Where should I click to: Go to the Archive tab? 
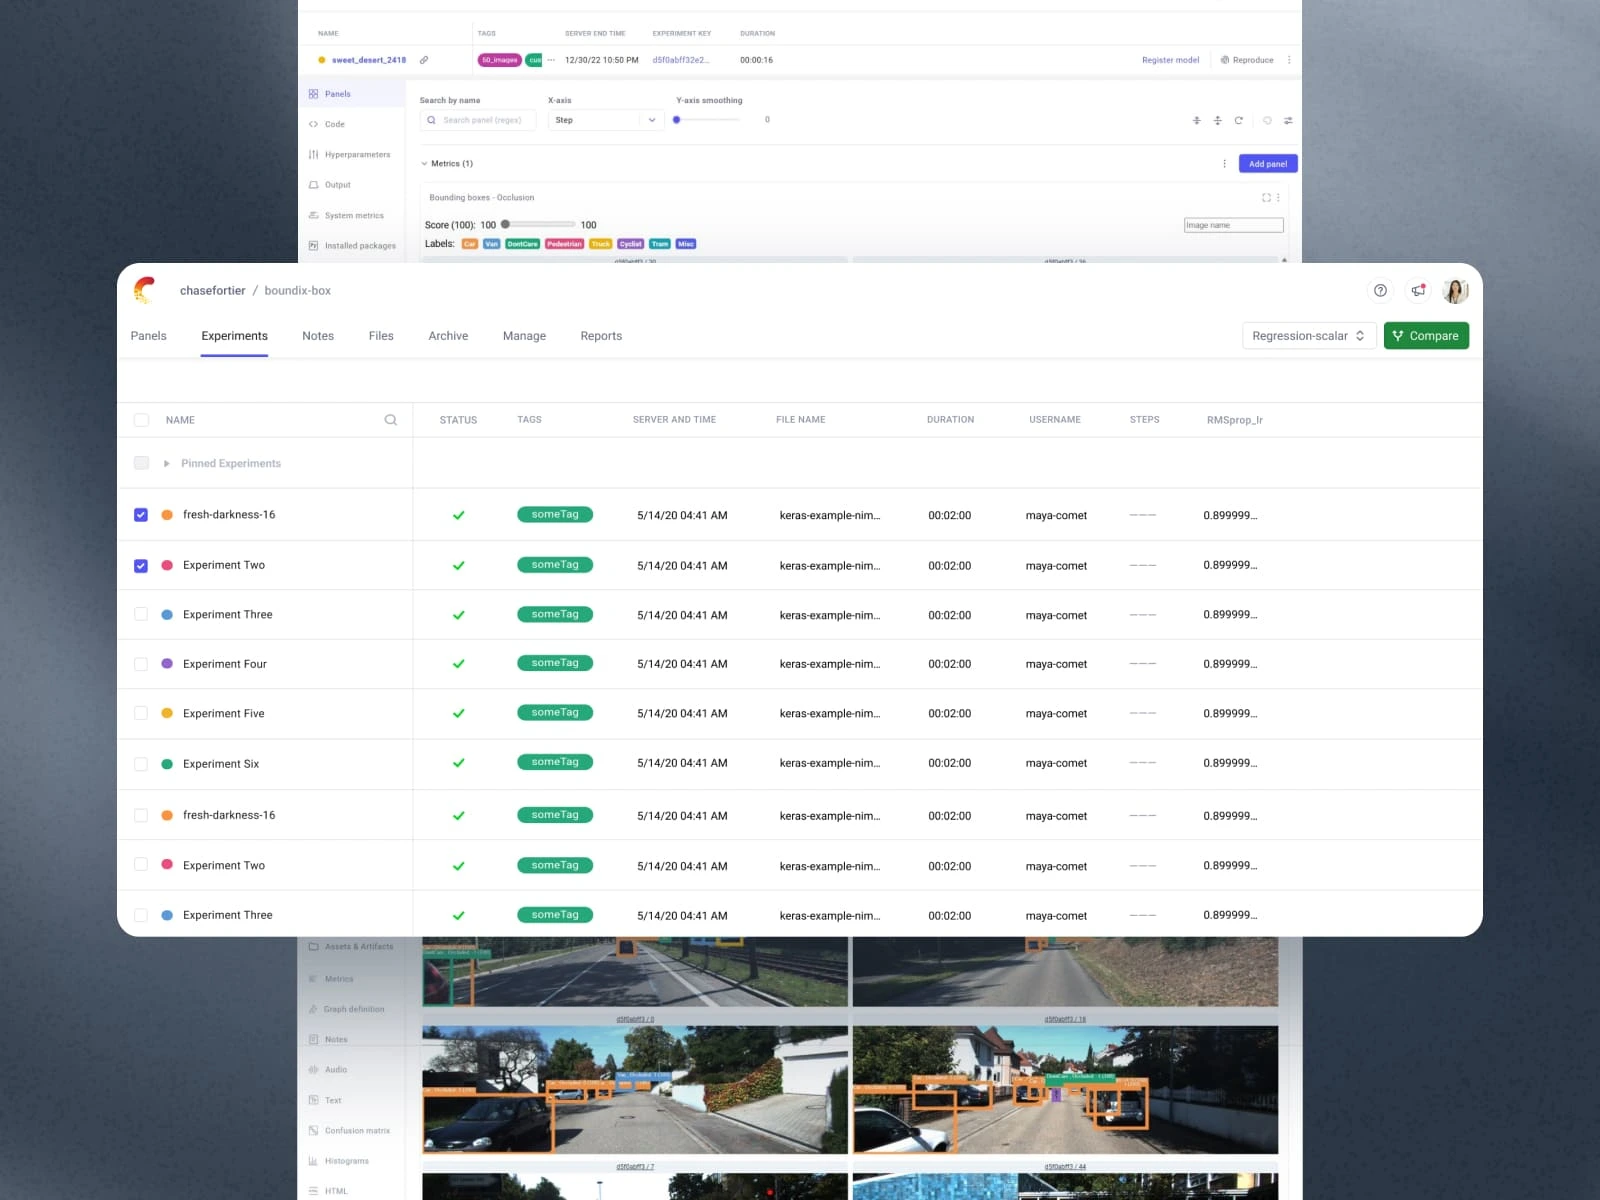448,336
